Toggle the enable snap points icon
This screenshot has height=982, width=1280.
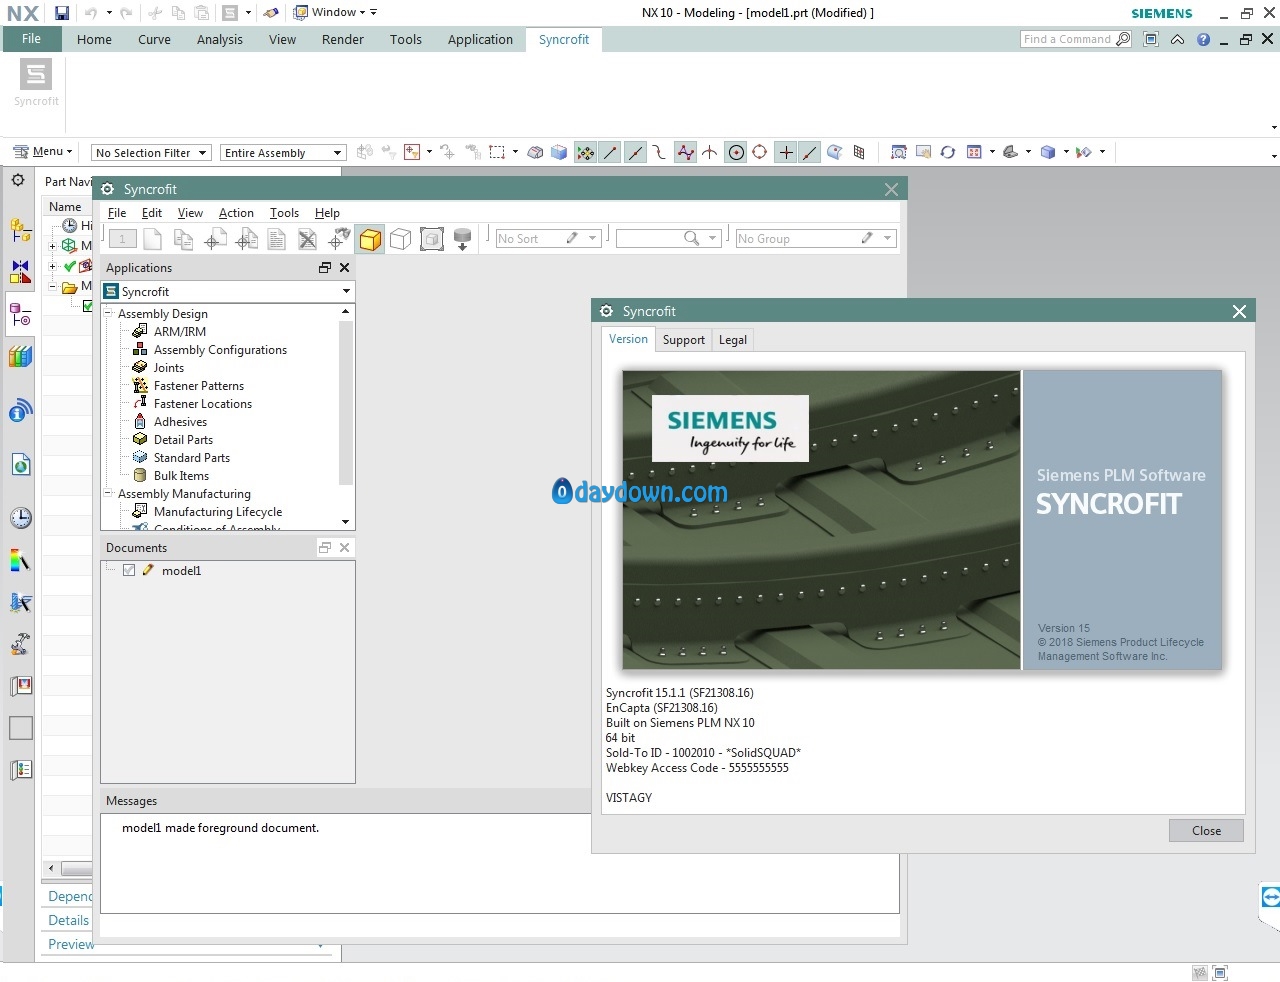[x=585, y=152]
